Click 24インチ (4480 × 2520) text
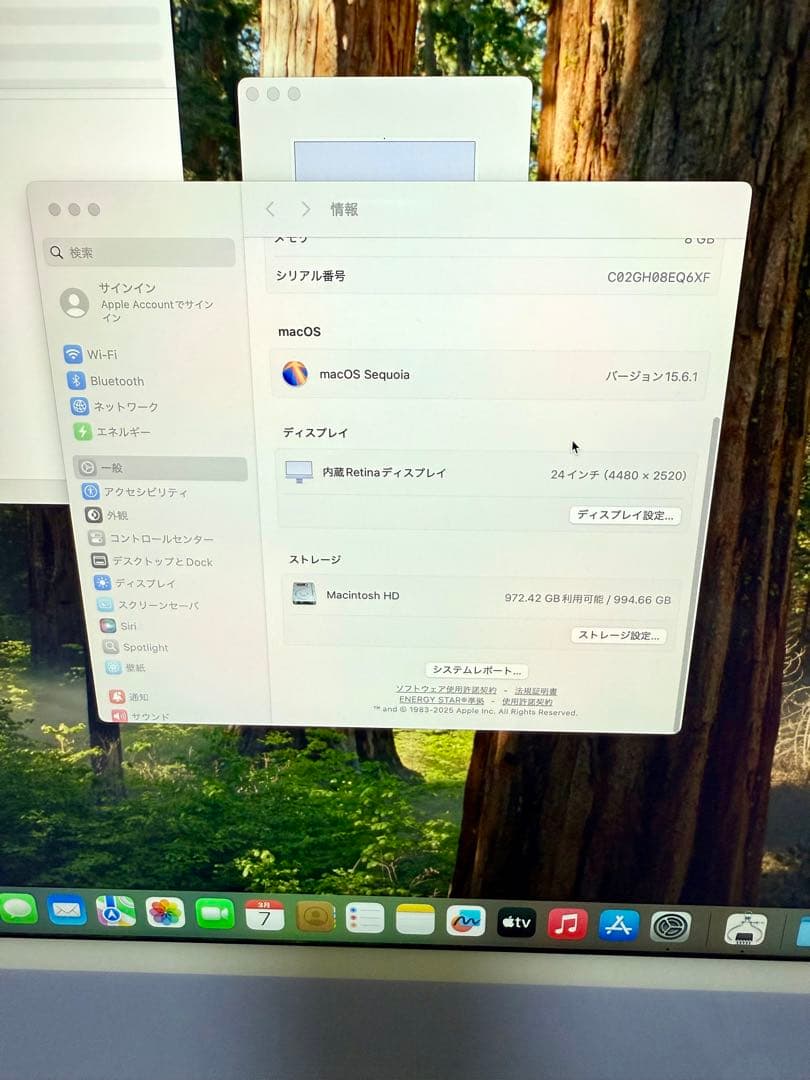 [x=618, y=475]
